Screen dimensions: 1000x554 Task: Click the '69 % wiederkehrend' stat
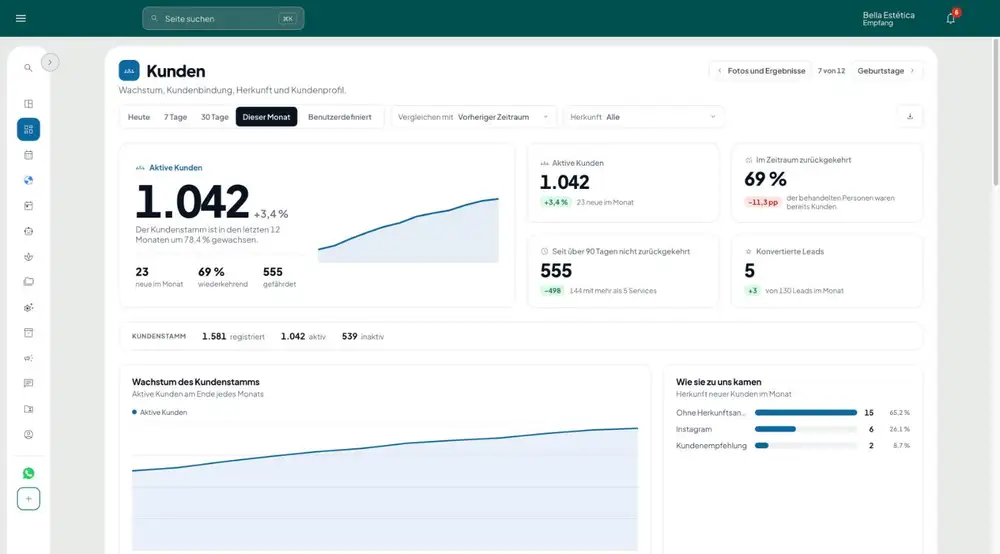pos(223,277)
